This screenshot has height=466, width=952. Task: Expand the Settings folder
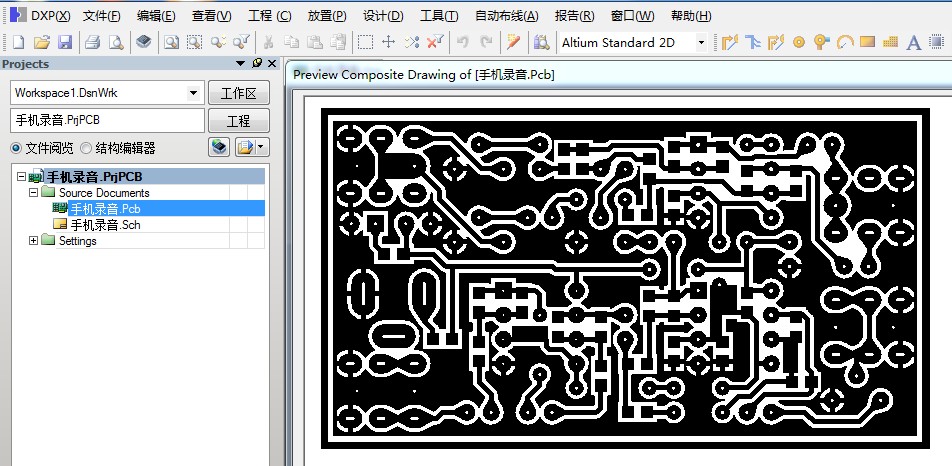pyautogui.click(x=33, y=240)
